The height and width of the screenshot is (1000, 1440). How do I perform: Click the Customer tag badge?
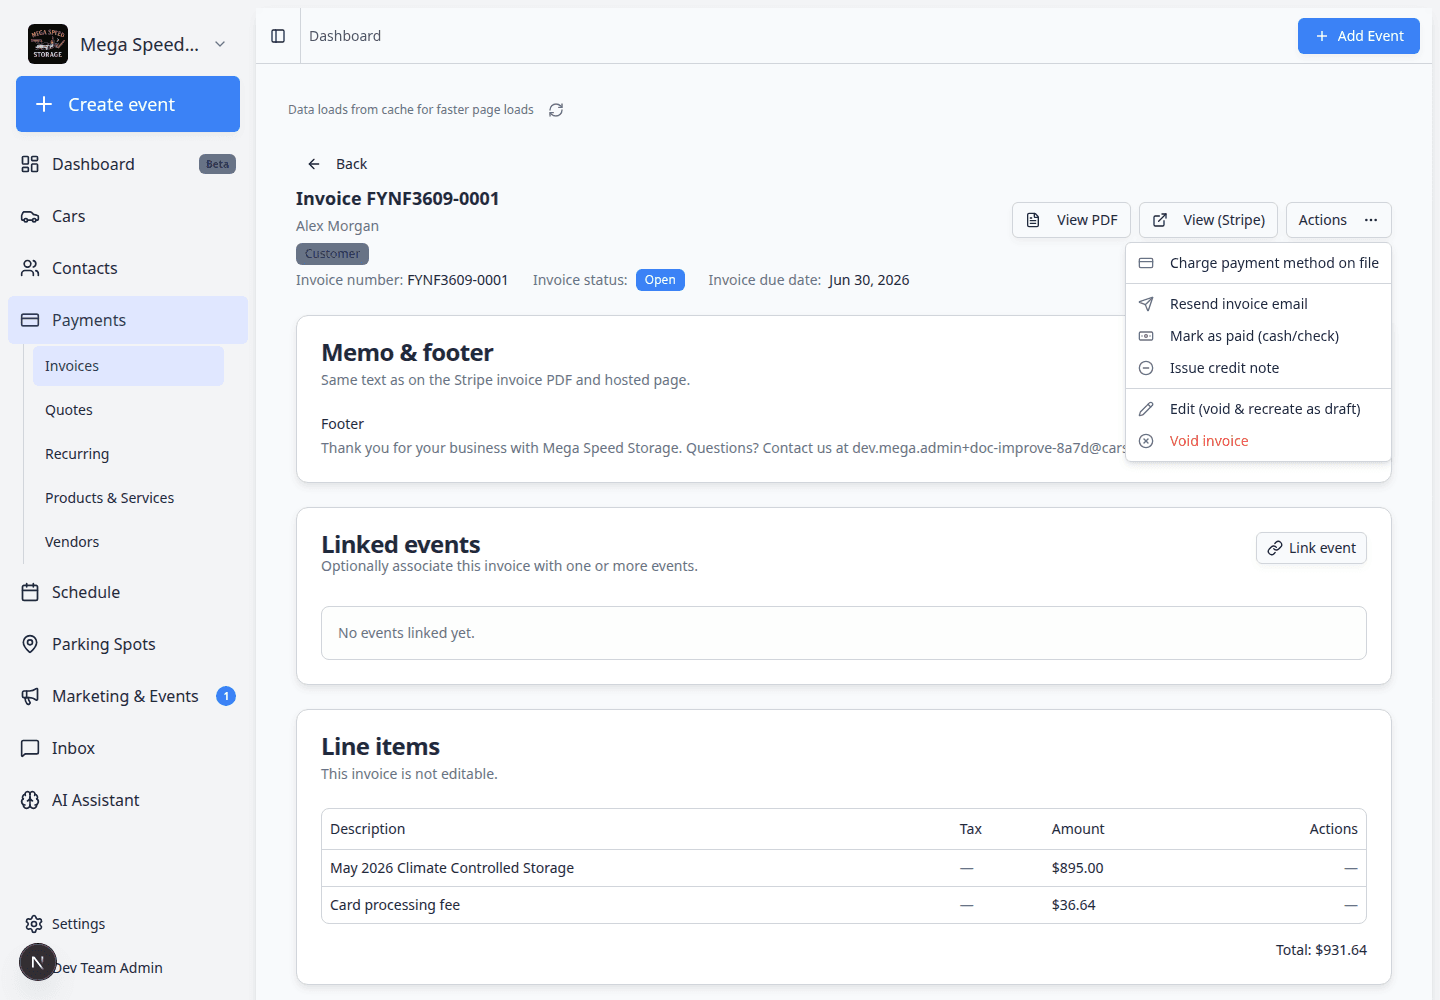[x=332, y=254]
